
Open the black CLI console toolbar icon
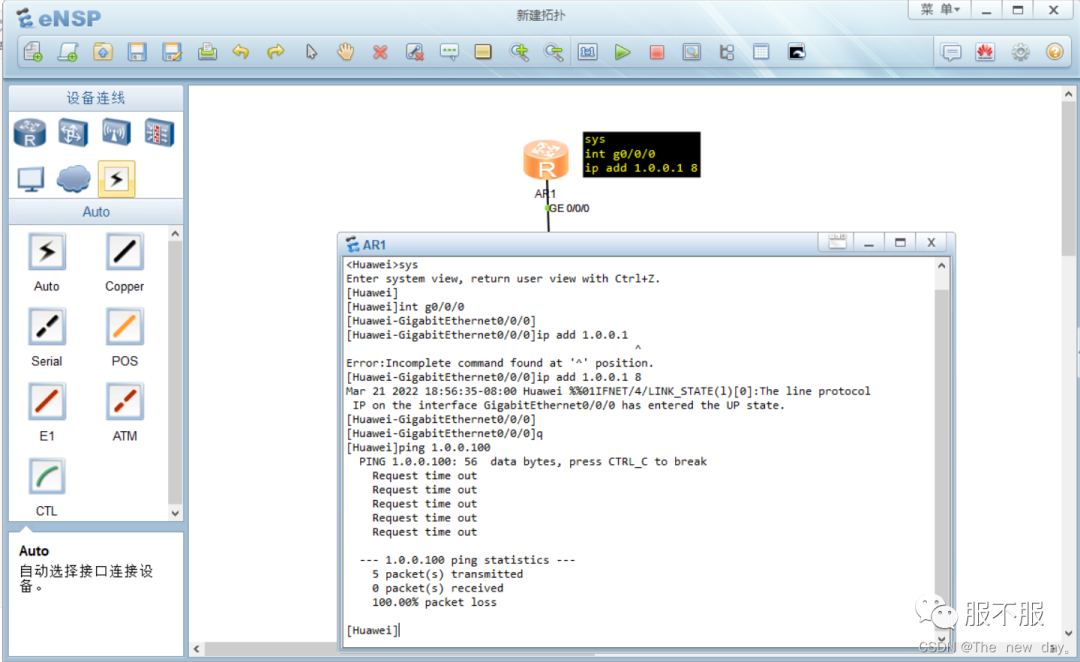pos(796,52)
